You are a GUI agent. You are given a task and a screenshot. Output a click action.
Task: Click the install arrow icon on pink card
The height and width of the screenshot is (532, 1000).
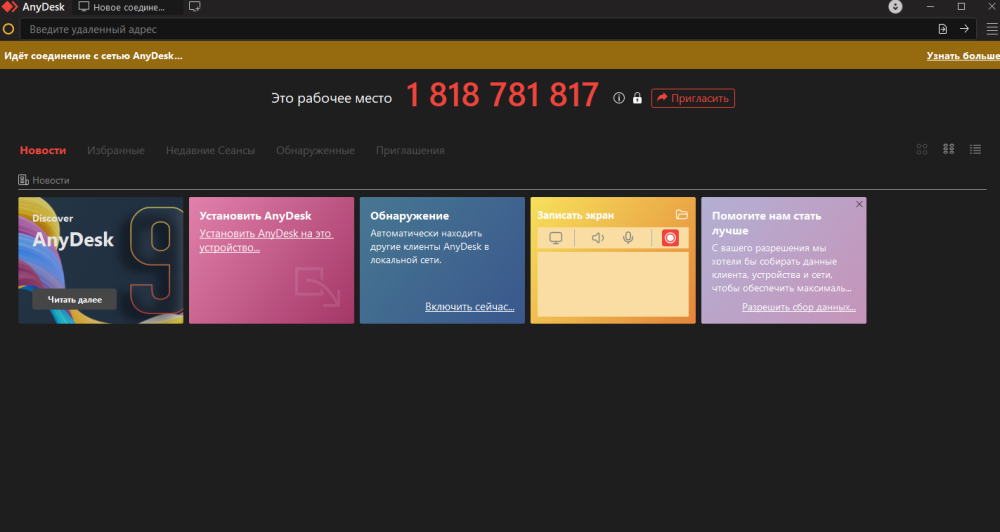(x=318, y=287)
